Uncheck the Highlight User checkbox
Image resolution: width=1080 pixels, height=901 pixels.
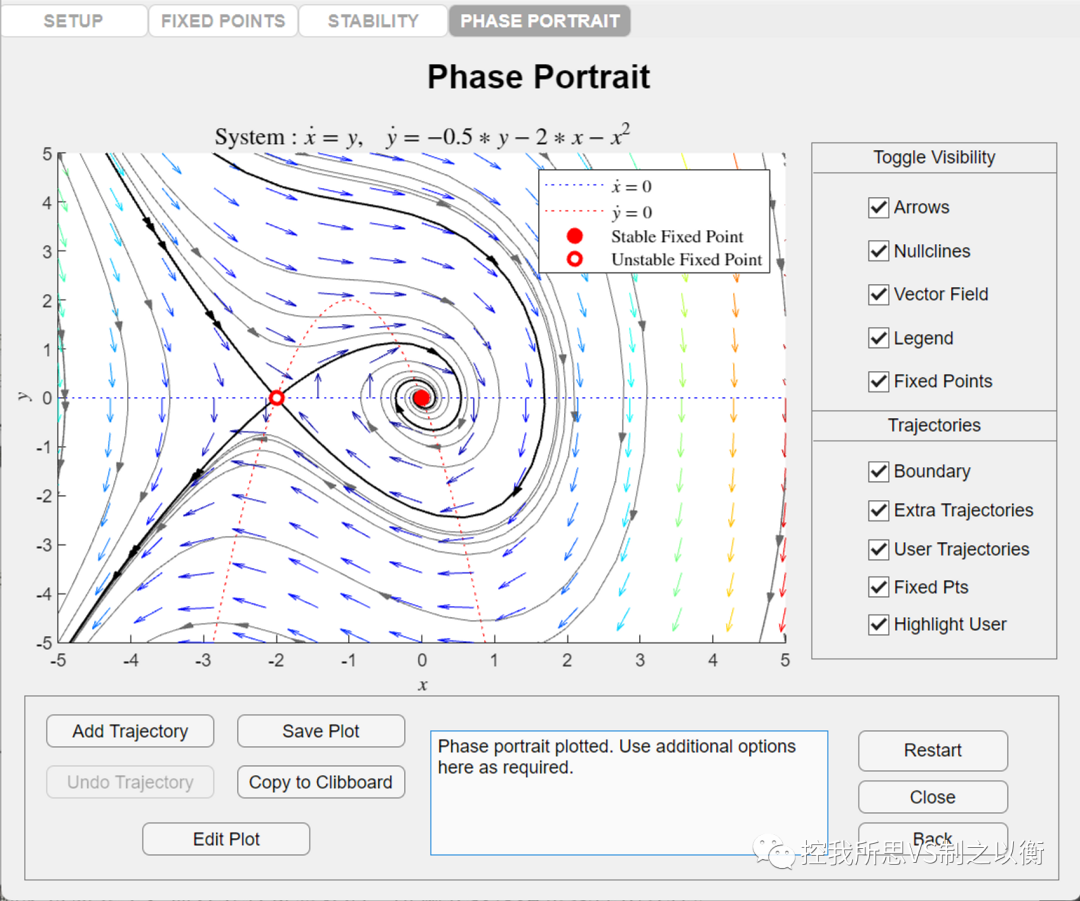(x=878, y=624)
